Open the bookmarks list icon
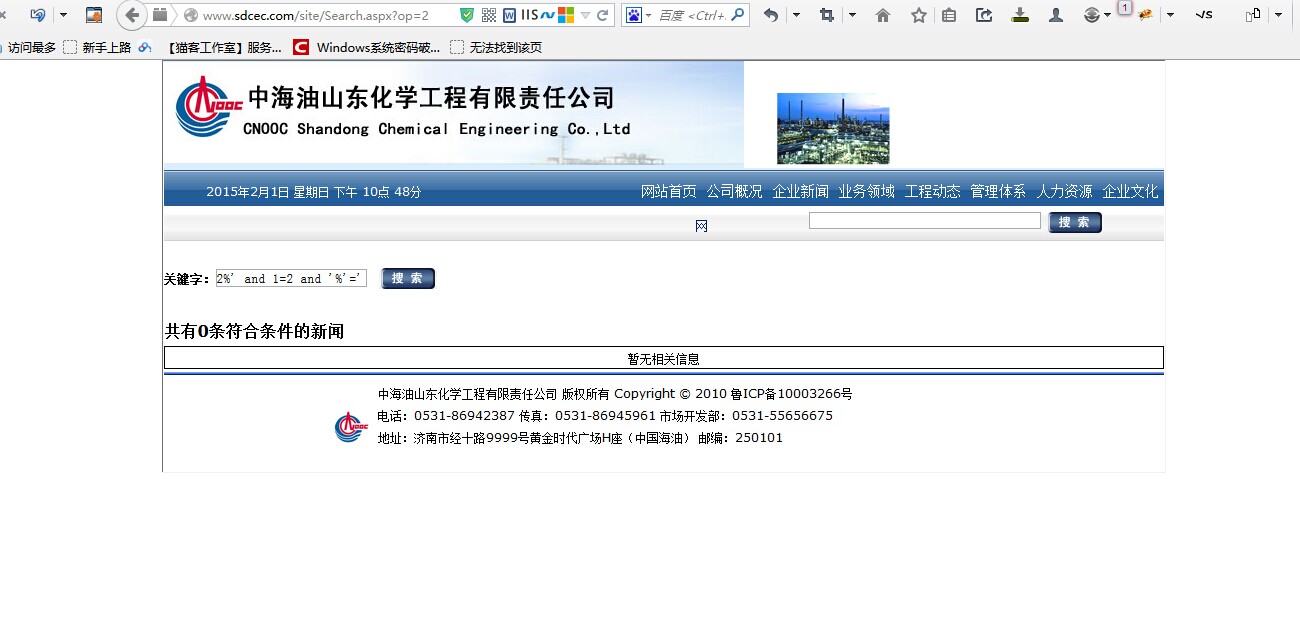Screen dimensions: 1300x624 click(x=950, y=15)
